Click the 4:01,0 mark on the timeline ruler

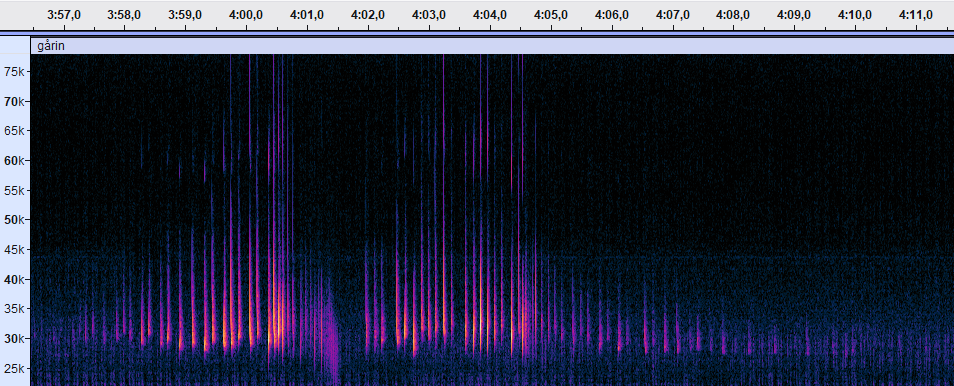point(307,15)
